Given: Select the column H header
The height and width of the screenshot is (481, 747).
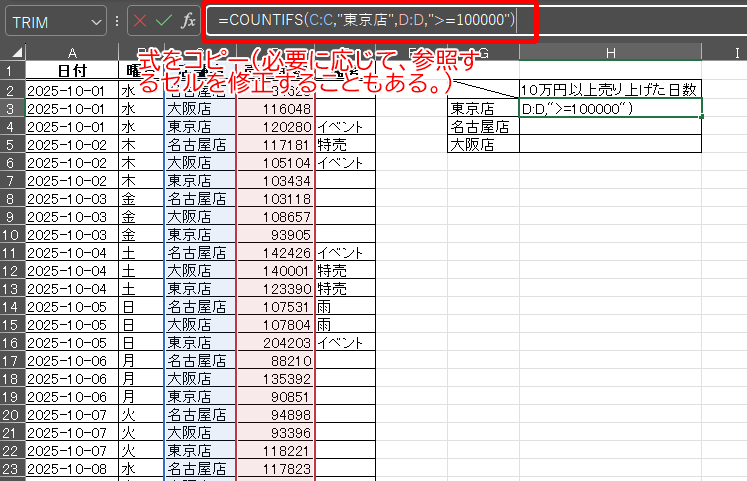Looking at the screenshot, I should point(610,52).
